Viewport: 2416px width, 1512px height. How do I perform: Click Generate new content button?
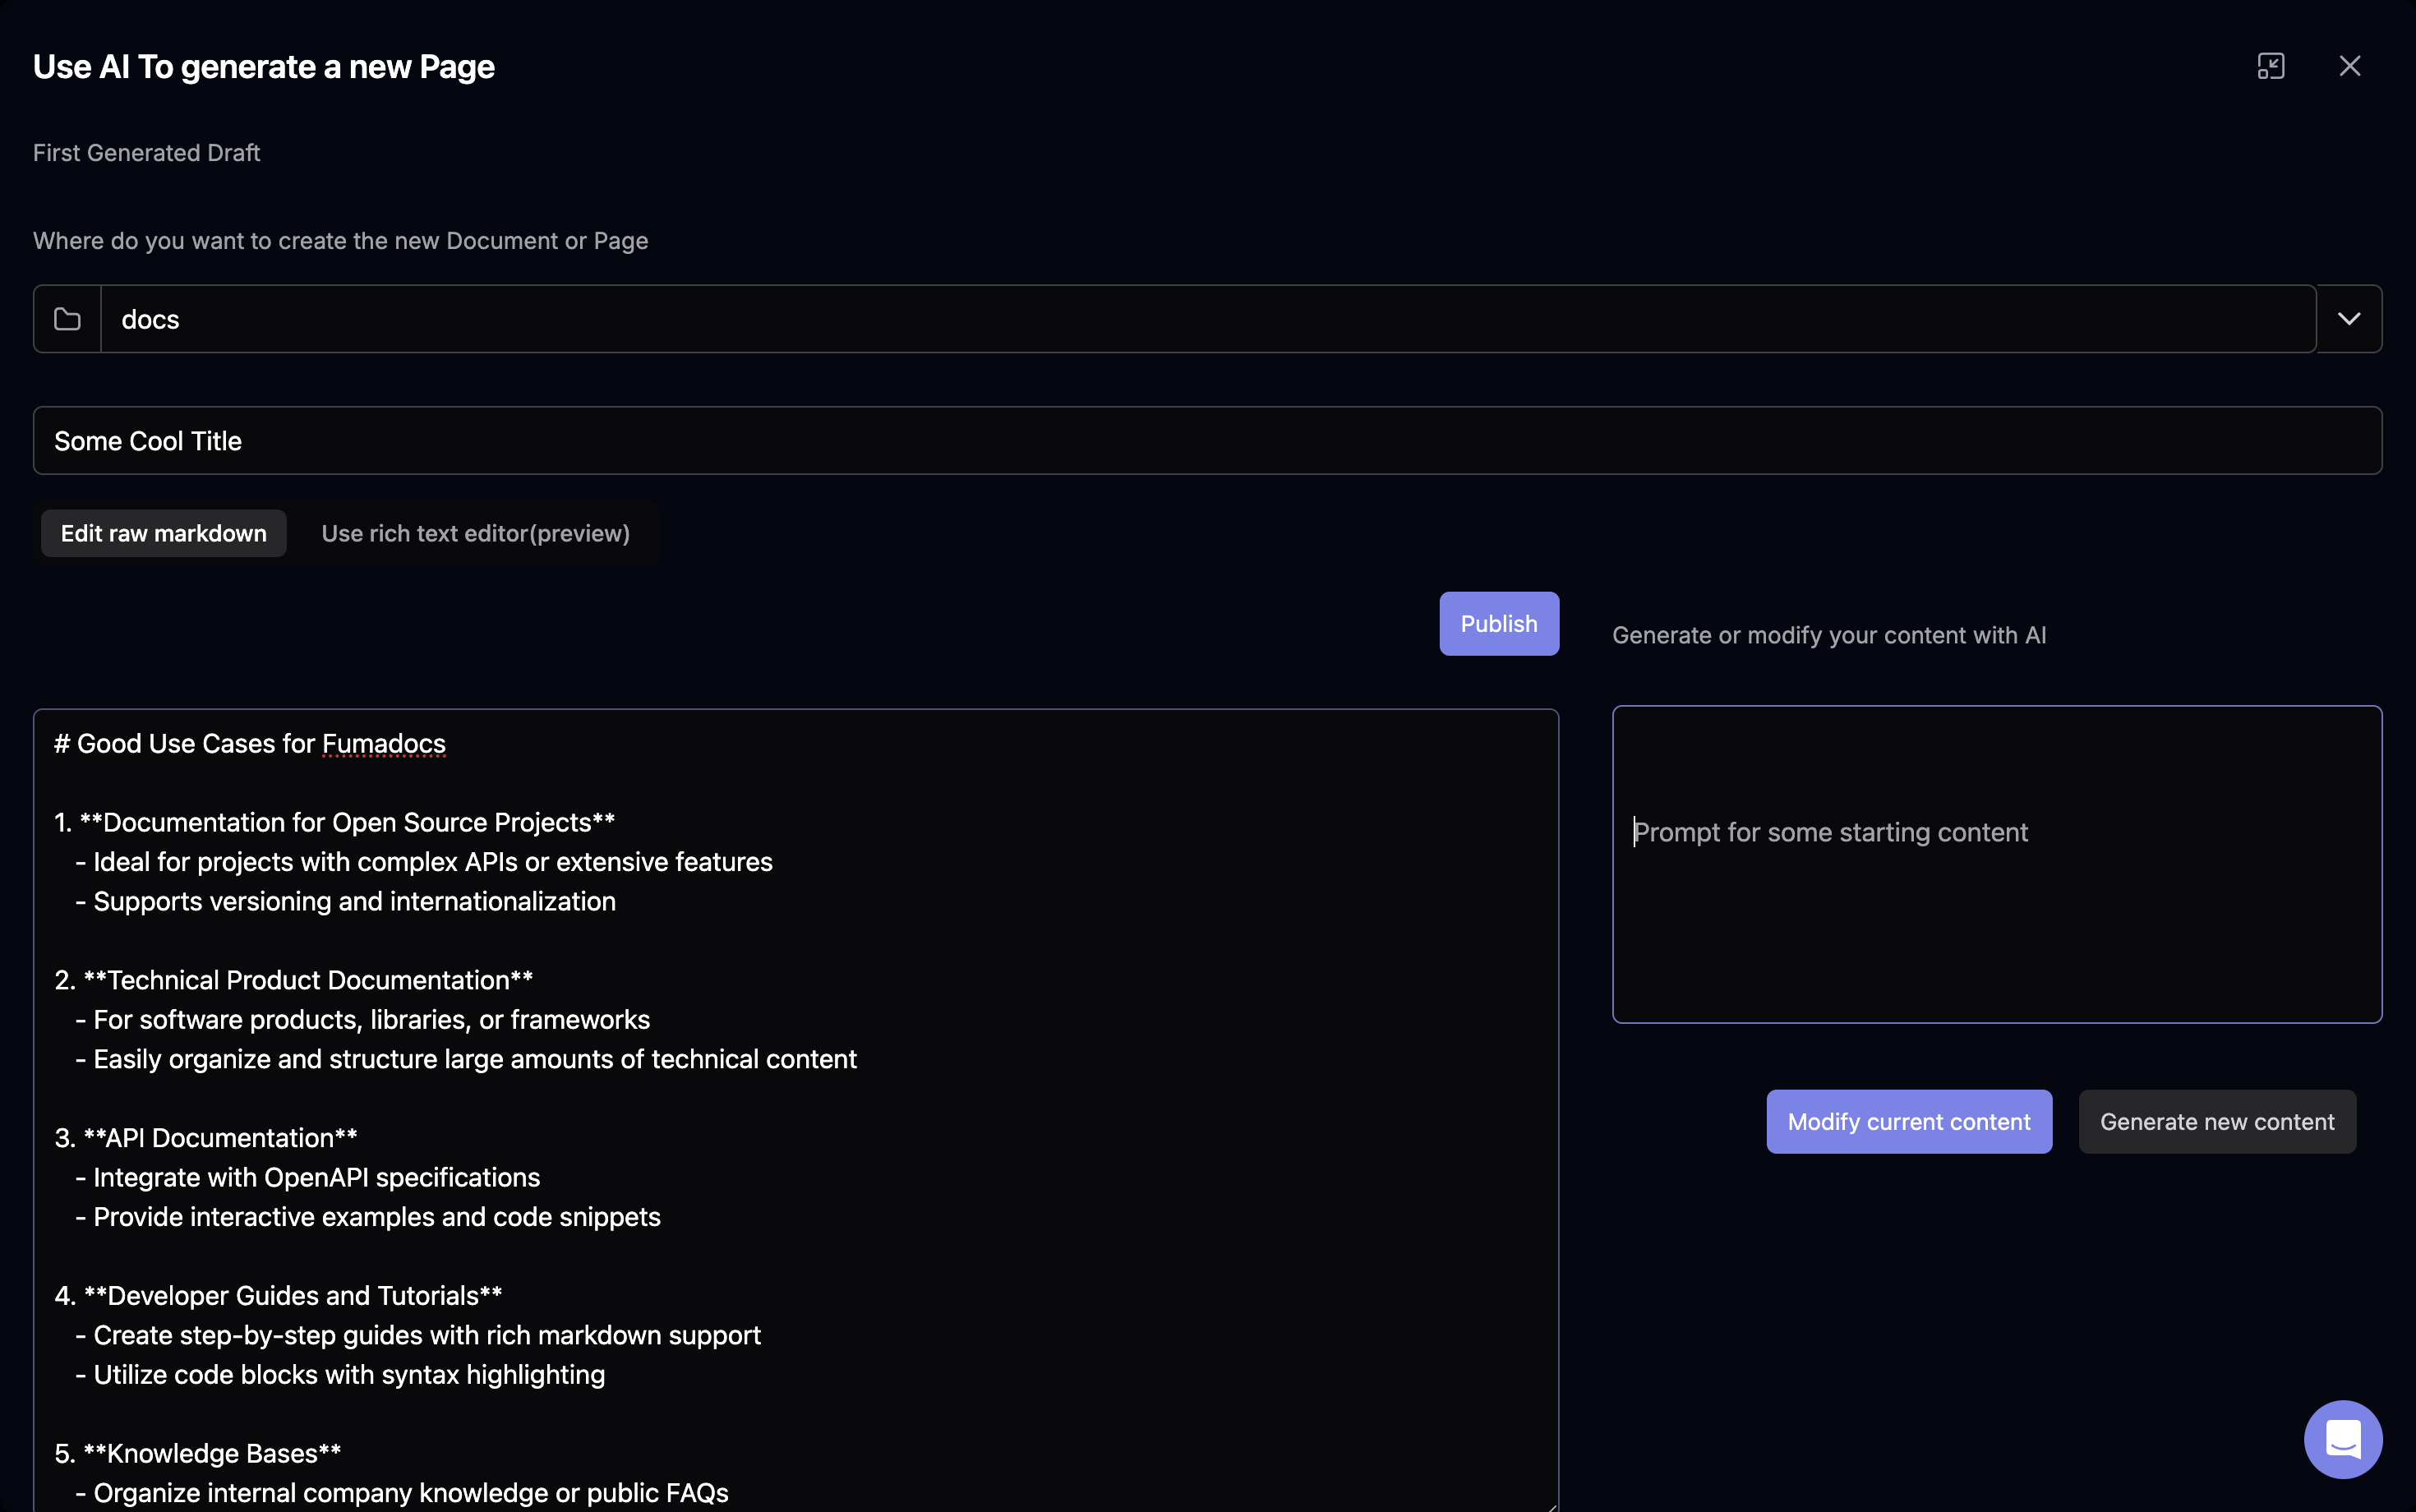(x=2217, y=1121)
